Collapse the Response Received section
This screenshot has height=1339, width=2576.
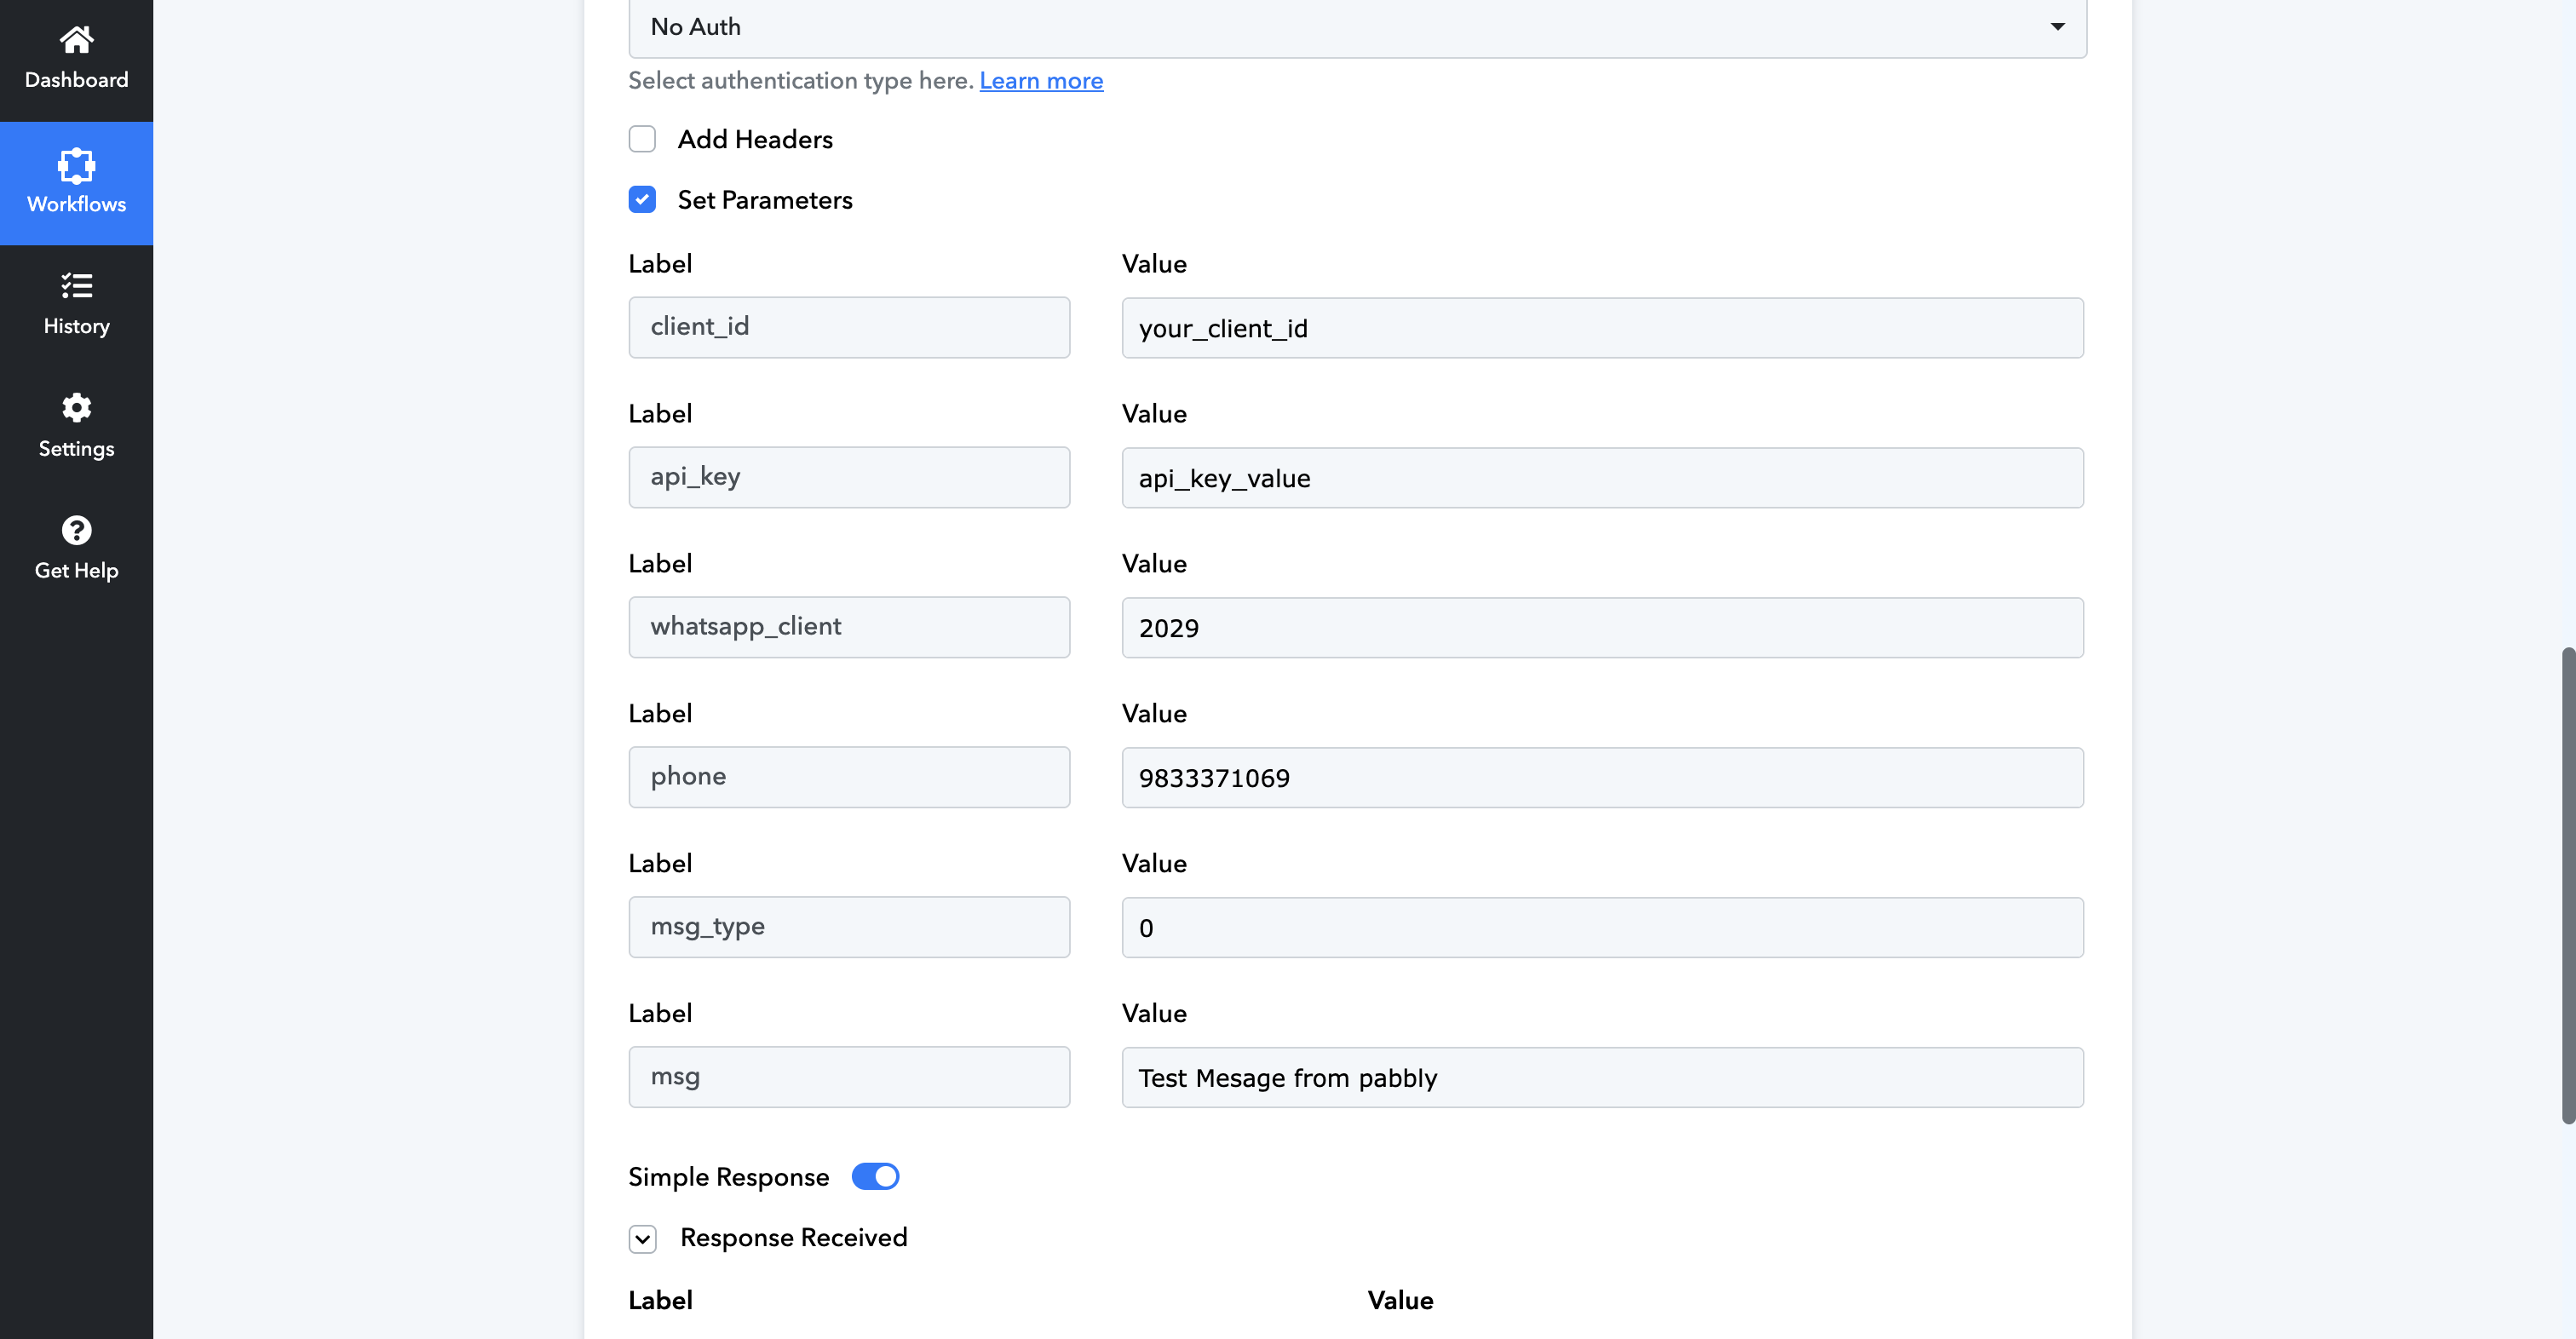[x=643, y=1239]
